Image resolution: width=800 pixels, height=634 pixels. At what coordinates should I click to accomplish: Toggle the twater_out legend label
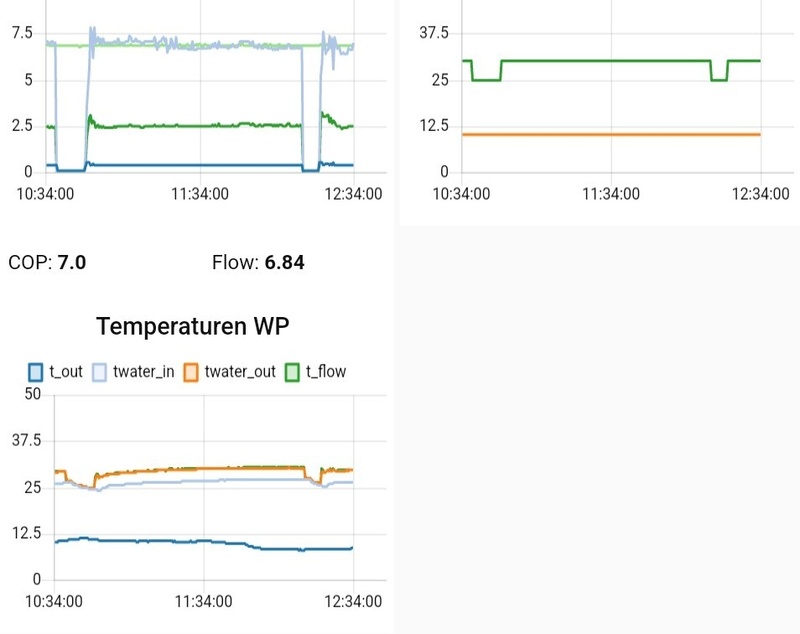240,372
